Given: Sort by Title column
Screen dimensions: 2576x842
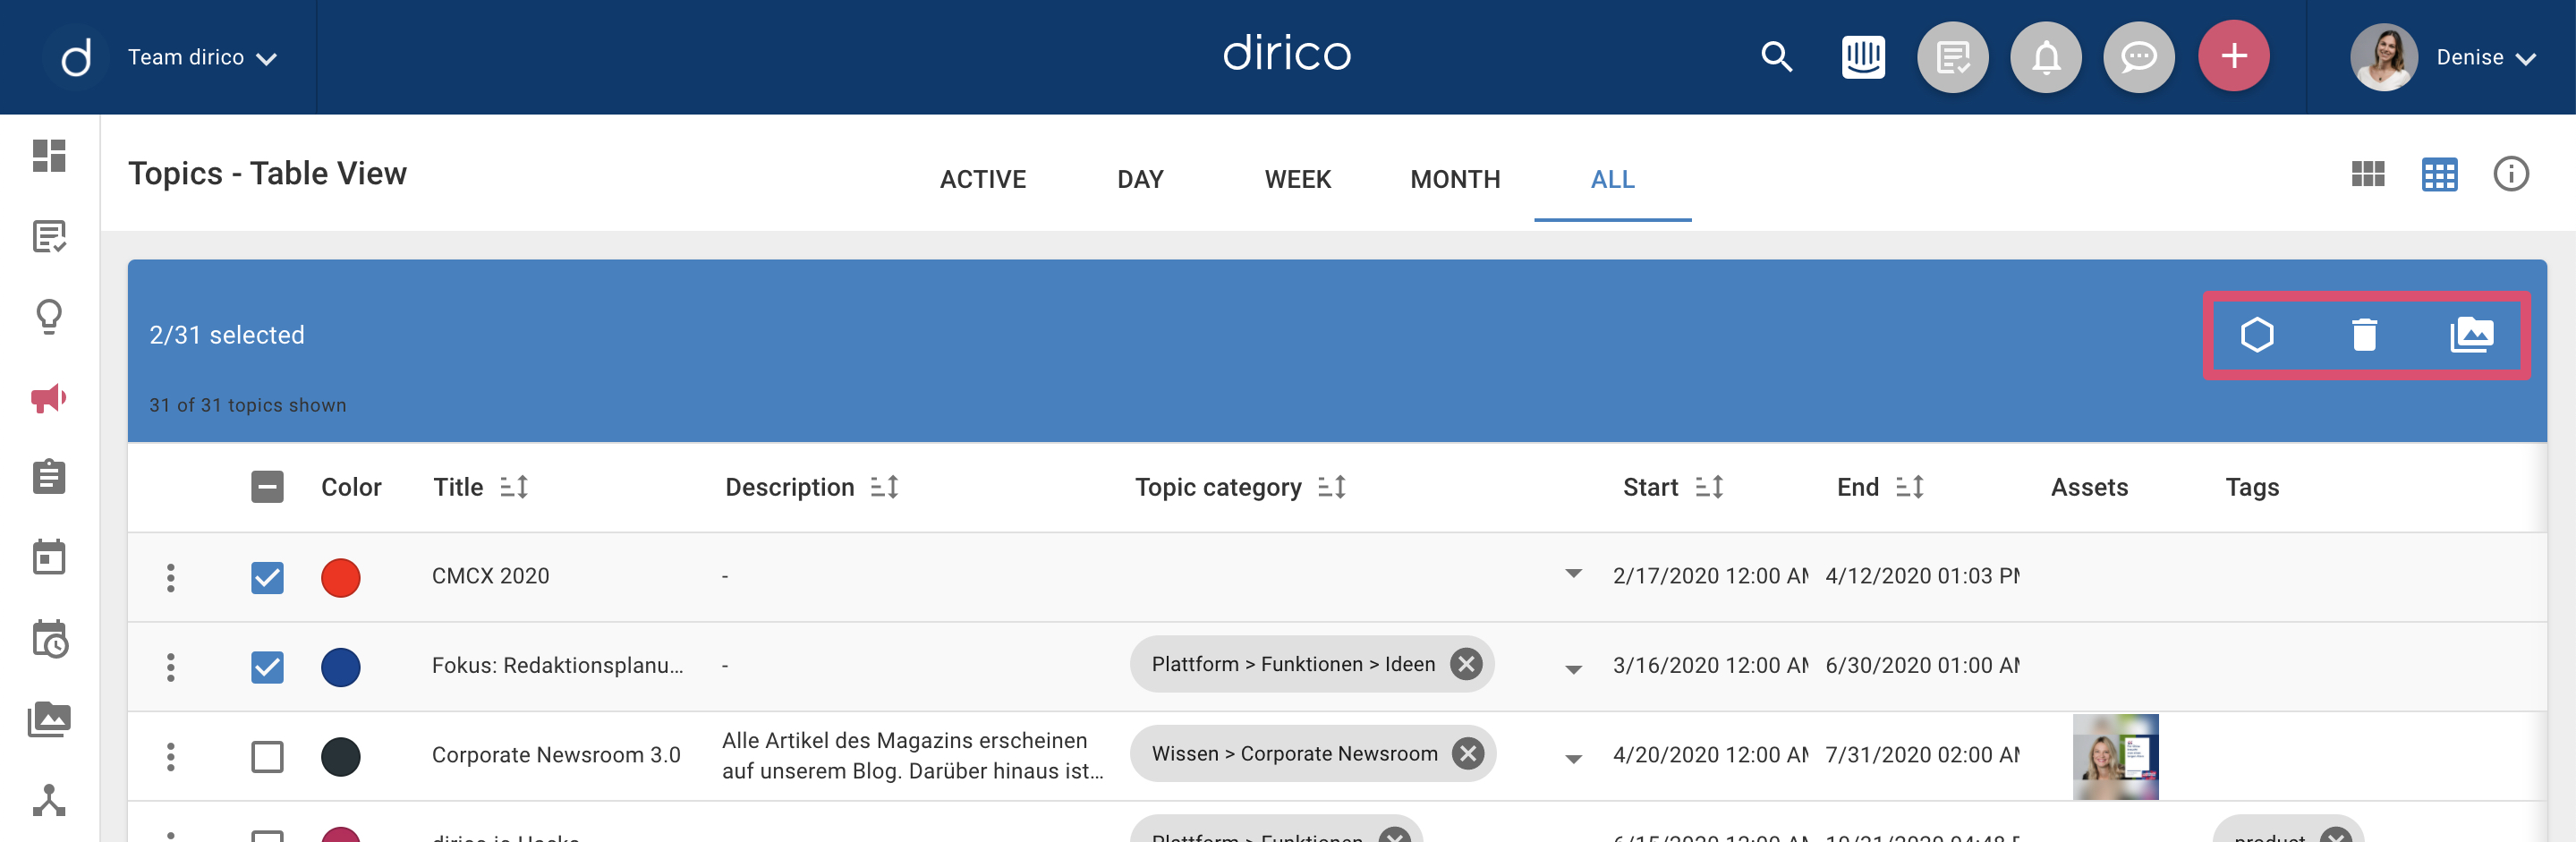Looking at the screenshot, I should (x=514, y=487).
